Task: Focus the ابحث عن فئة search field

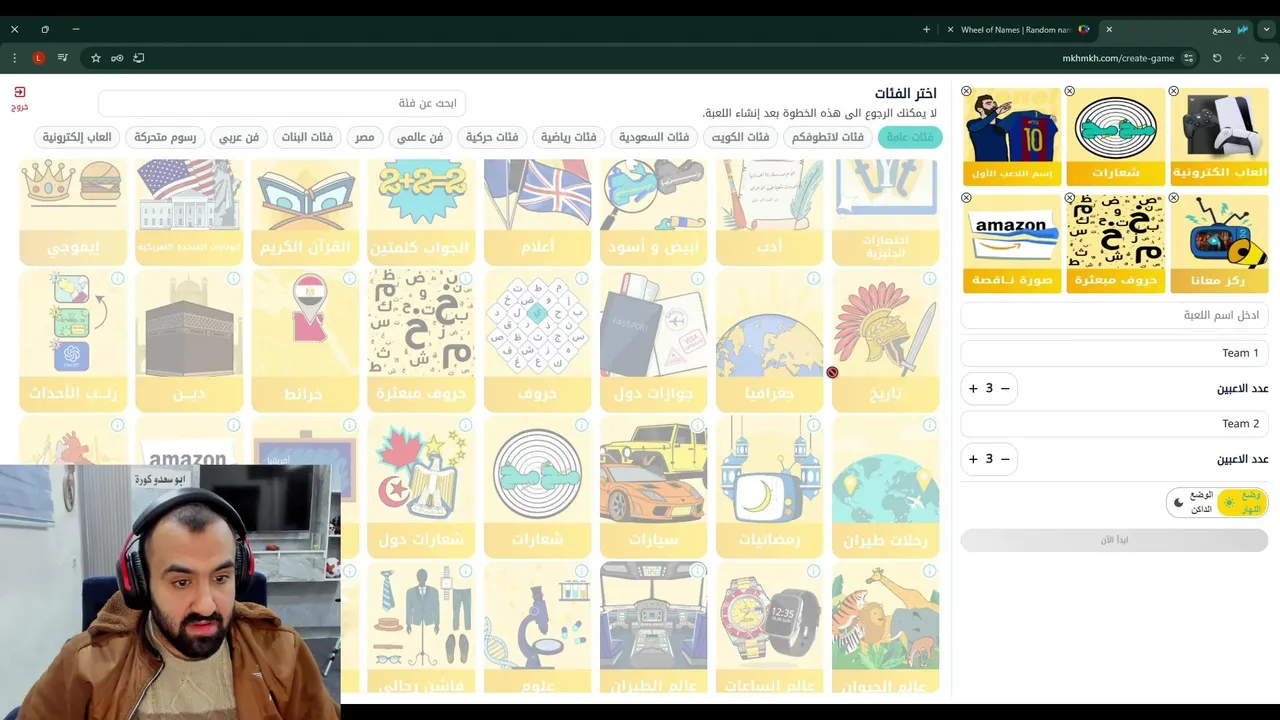Action: [282, 103]
